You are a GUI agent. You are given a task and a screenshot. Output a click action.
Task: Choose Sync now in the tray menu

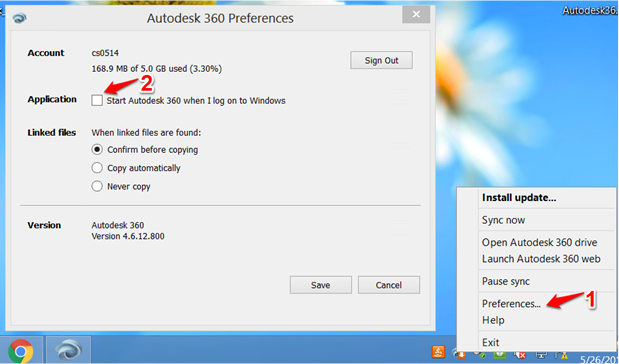click(x=503, y=220)
